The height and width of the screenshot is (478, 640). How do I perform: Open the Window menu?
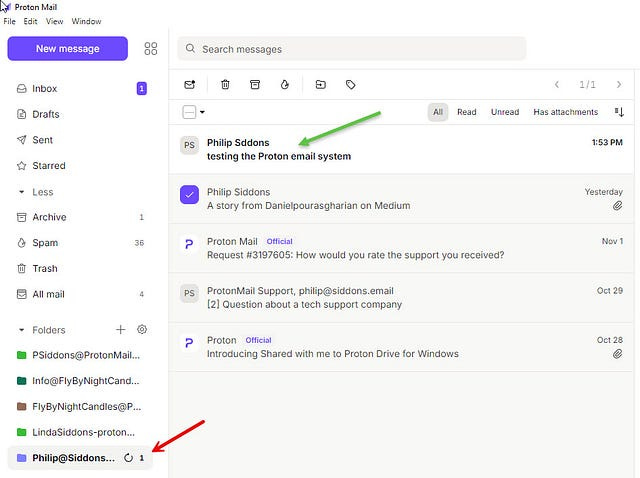[86, 21]
